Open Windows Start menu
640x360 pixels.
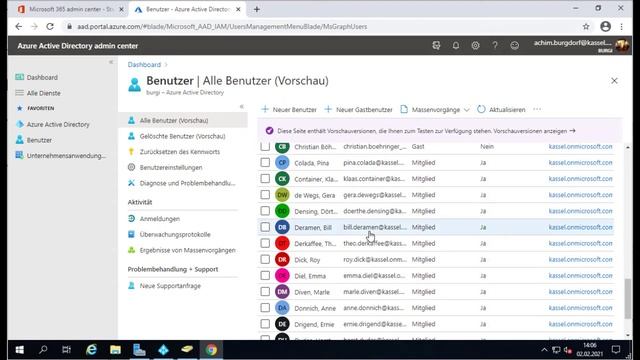click(x=19, y=350)
